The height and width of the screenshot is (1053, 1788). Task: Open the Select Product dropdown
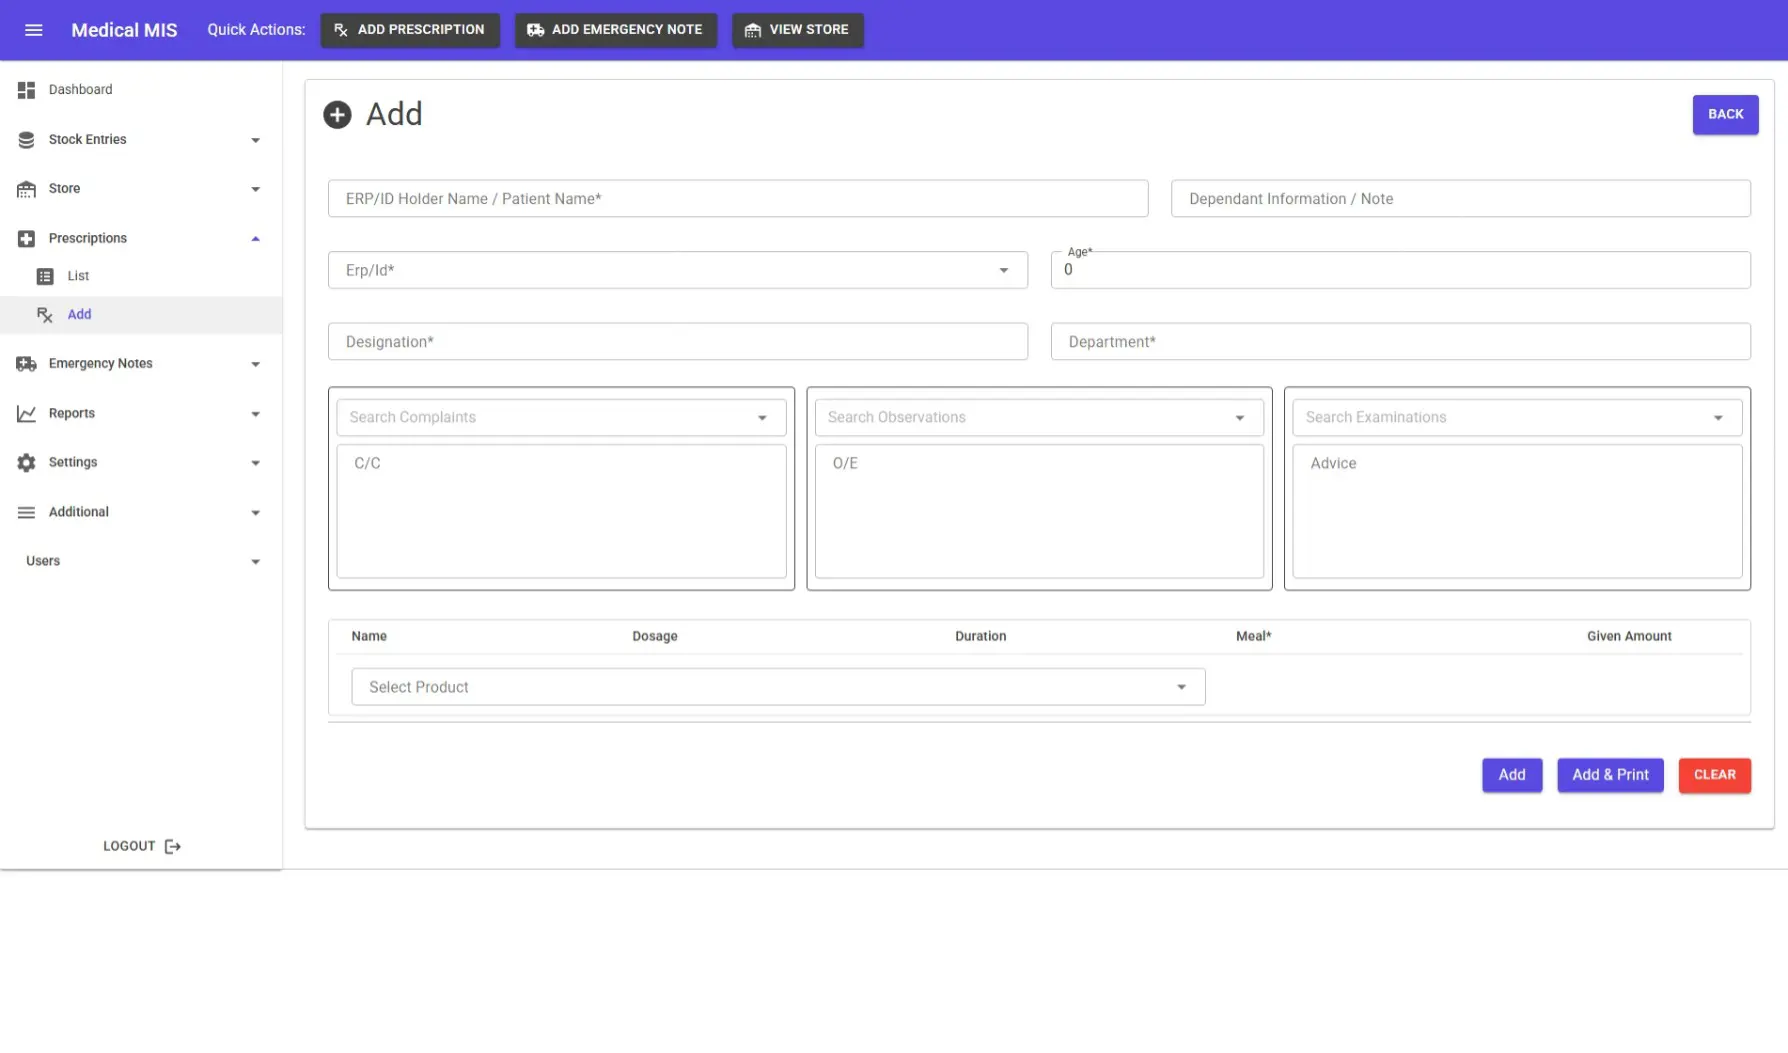point(1181,687)
